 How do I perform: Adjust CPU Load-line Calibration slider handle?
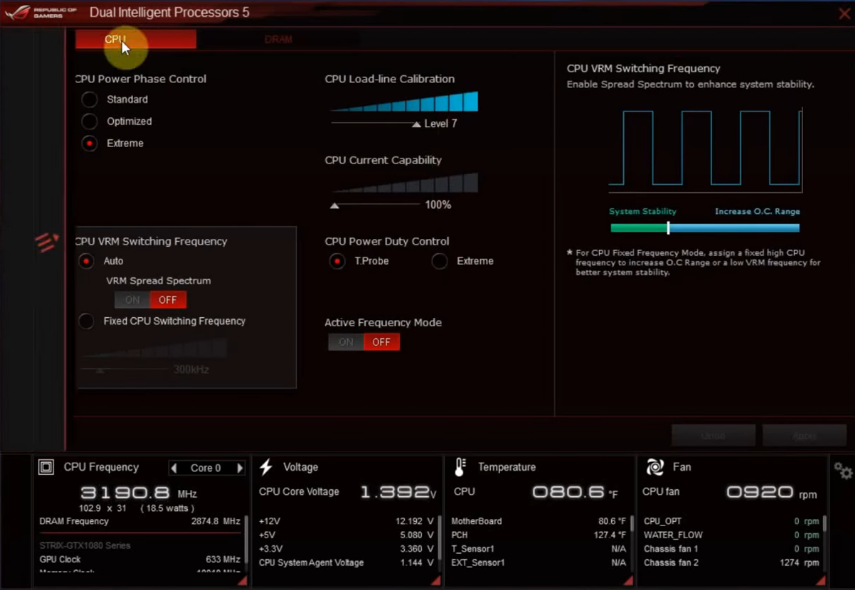(x=416, y=124)
